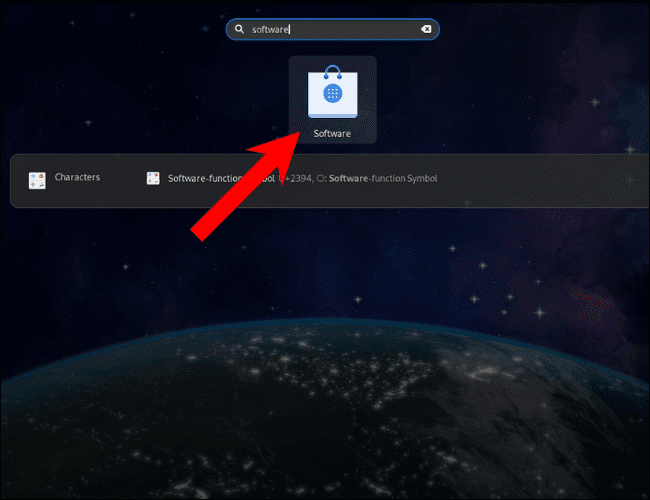Click the clear search text button
650x500 pixels.
tap(426, 29)
